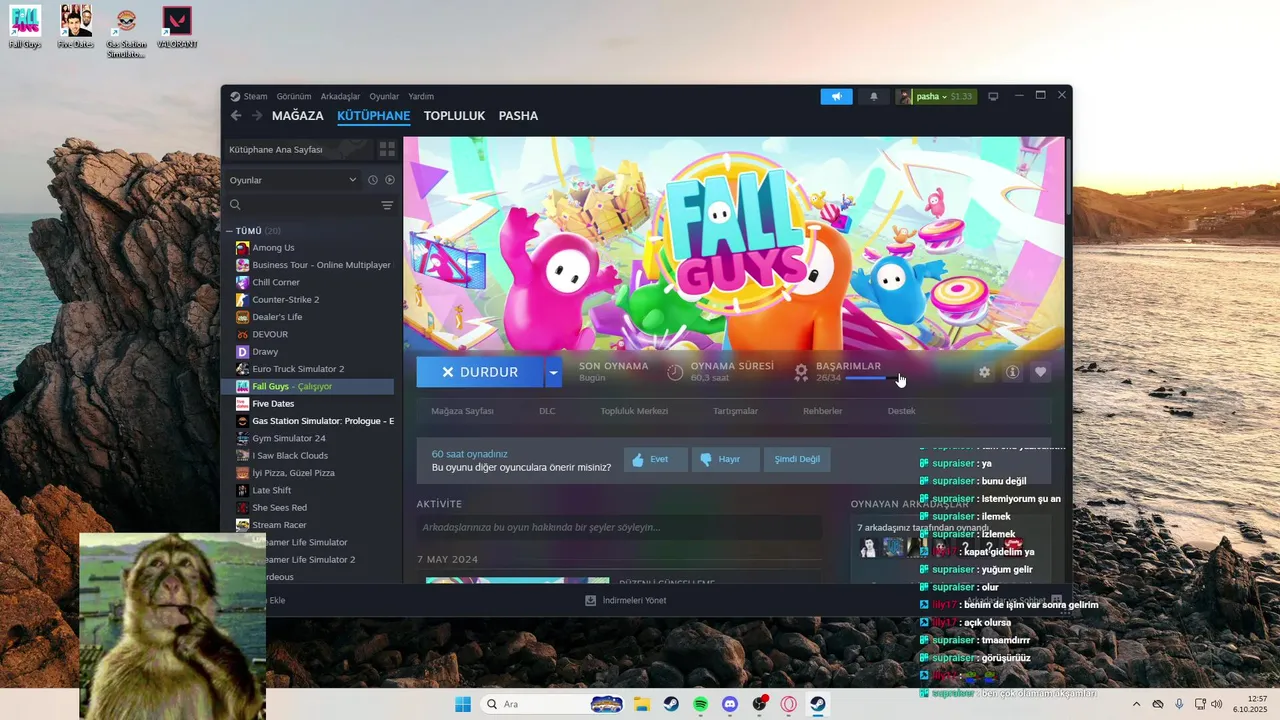The image size is (1280, 720).
Task: Open the Destek link
Action: 901,411
